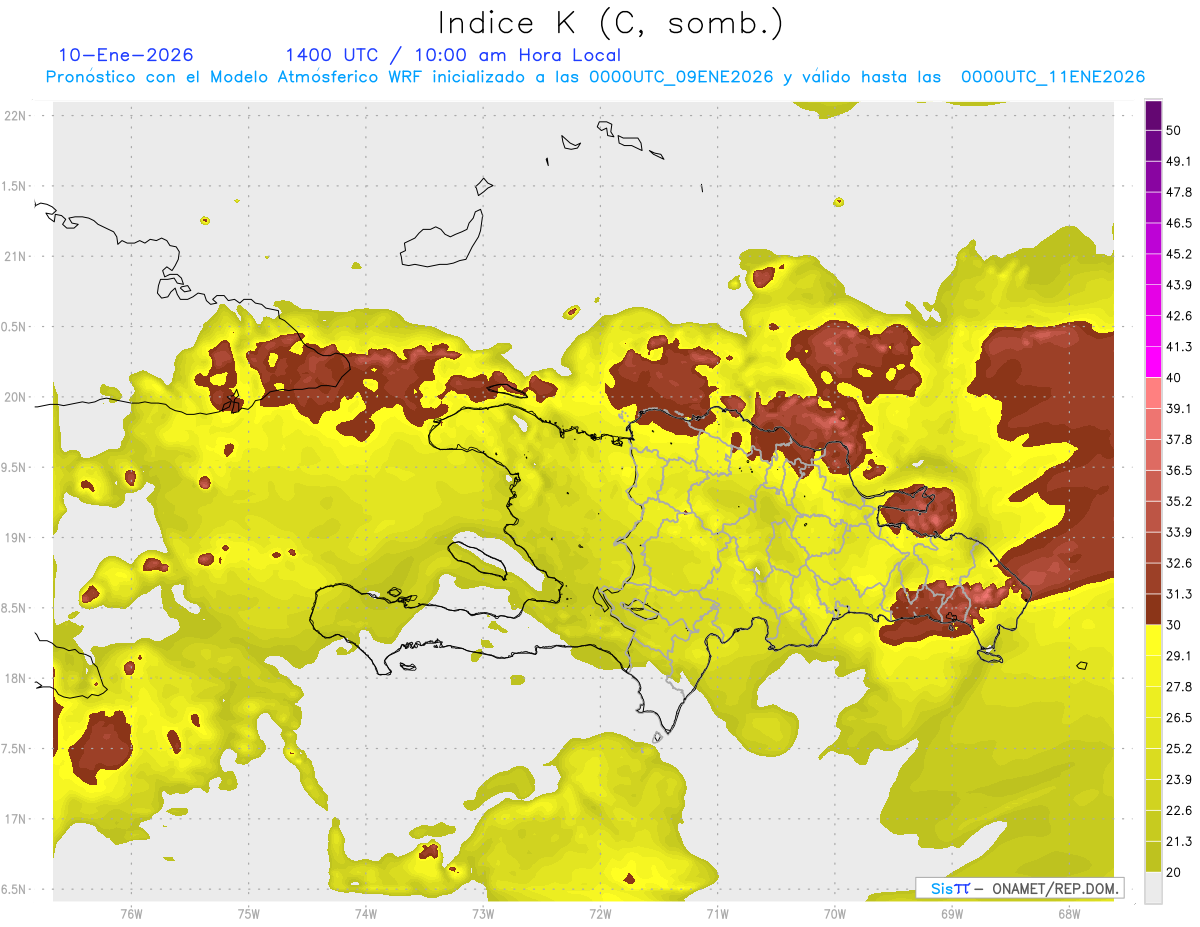Viewport: 1200px width, 927px height.
Task: Click the salmon legend swatch between 39.1 and 40
Action: 1154,393
